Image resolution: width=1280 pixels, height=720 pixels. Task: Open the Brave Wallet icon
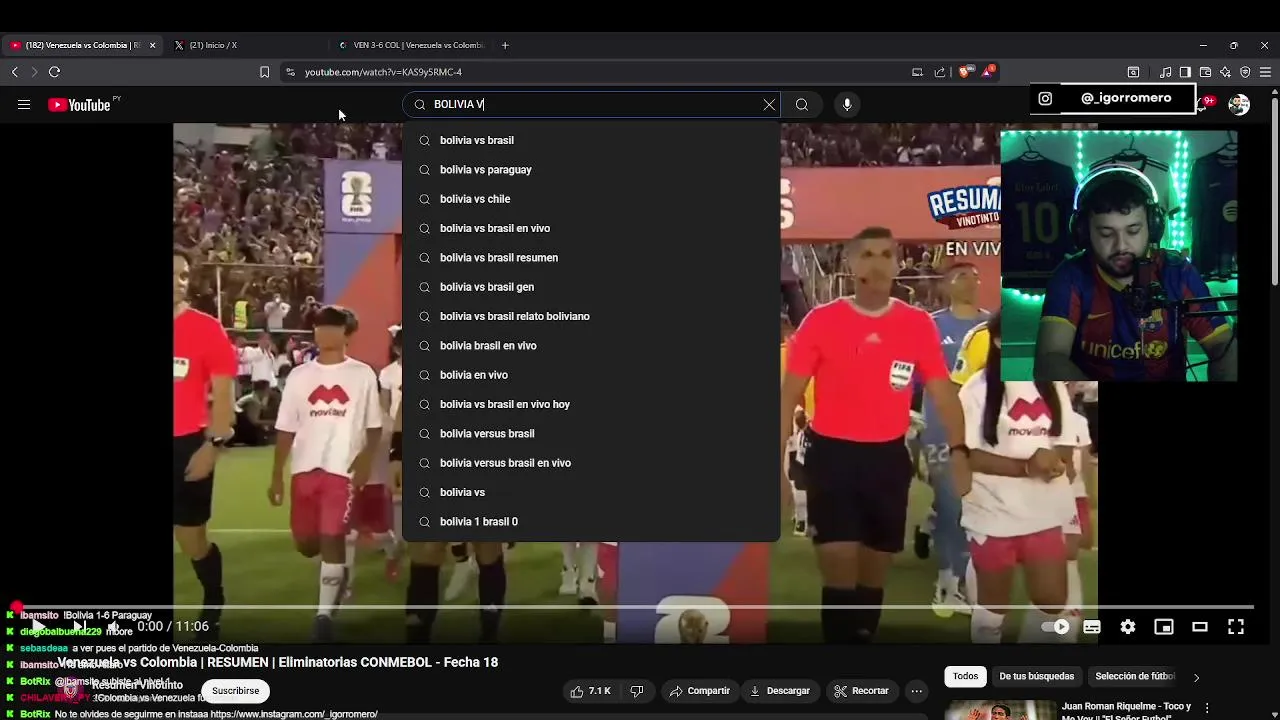pyautogui.click(x=1205, y=72)
